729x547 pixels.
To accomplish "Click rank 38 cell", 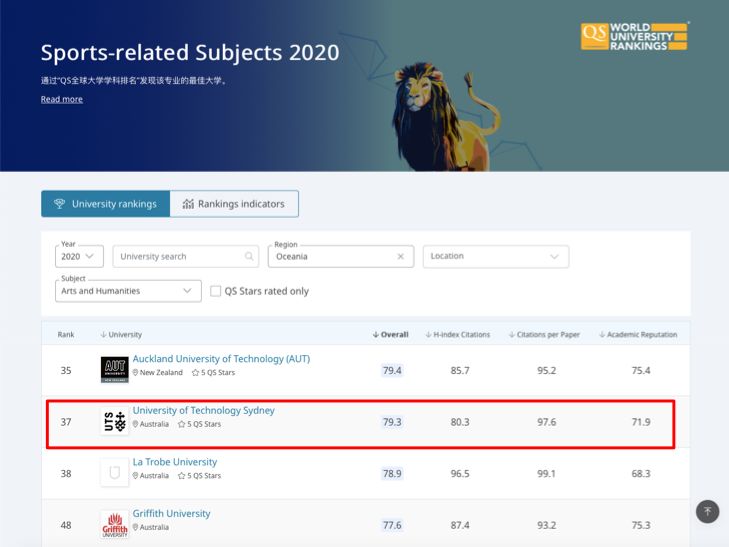I will pos(66,474).
